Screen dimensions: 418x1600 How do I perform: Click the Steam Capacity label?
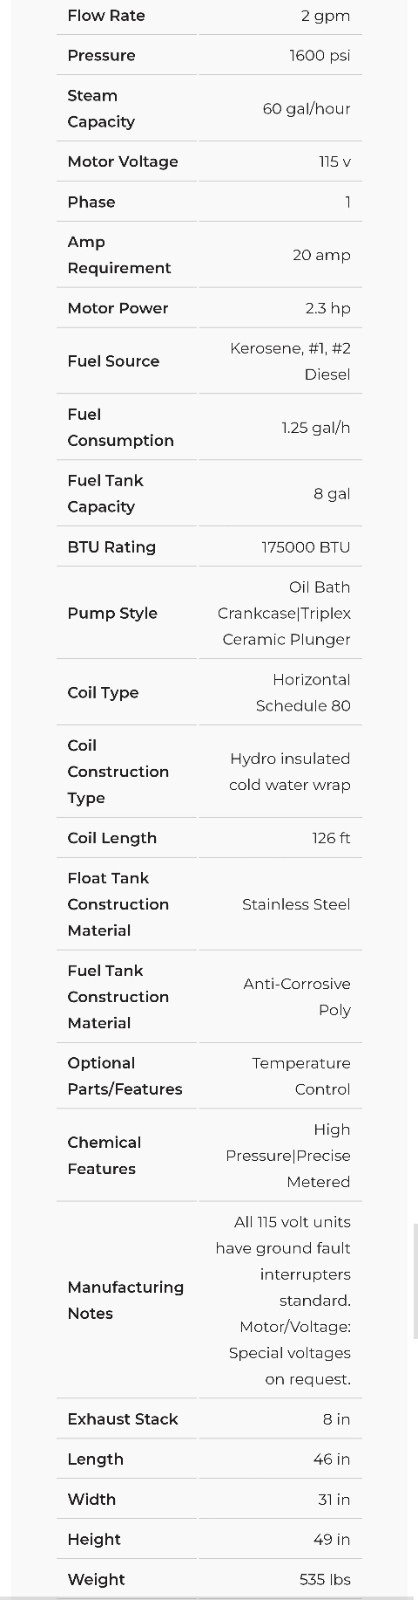pyautogui.click(x=100, y=109)
